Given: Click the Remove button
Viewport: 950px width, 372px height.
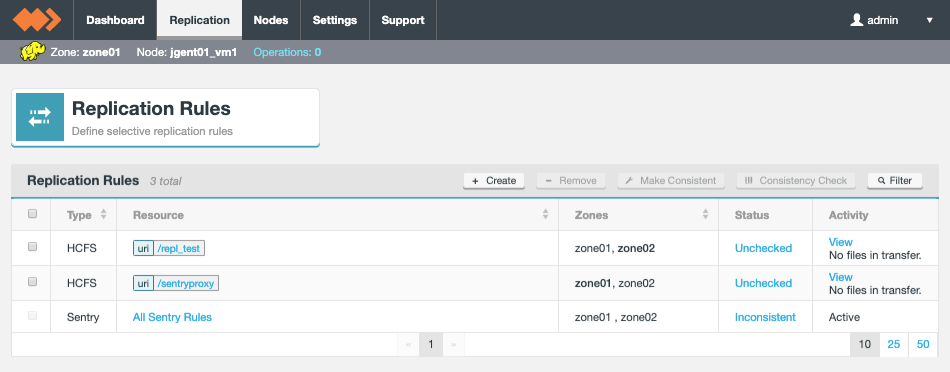Looking at the screenshot, I should (x=571, y=181).
